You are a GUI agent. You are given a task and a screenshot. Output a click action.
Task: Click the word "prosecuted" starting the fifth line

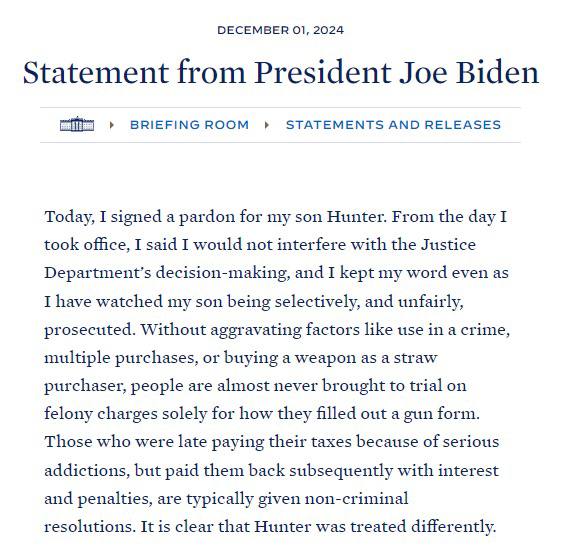point(90,330)
